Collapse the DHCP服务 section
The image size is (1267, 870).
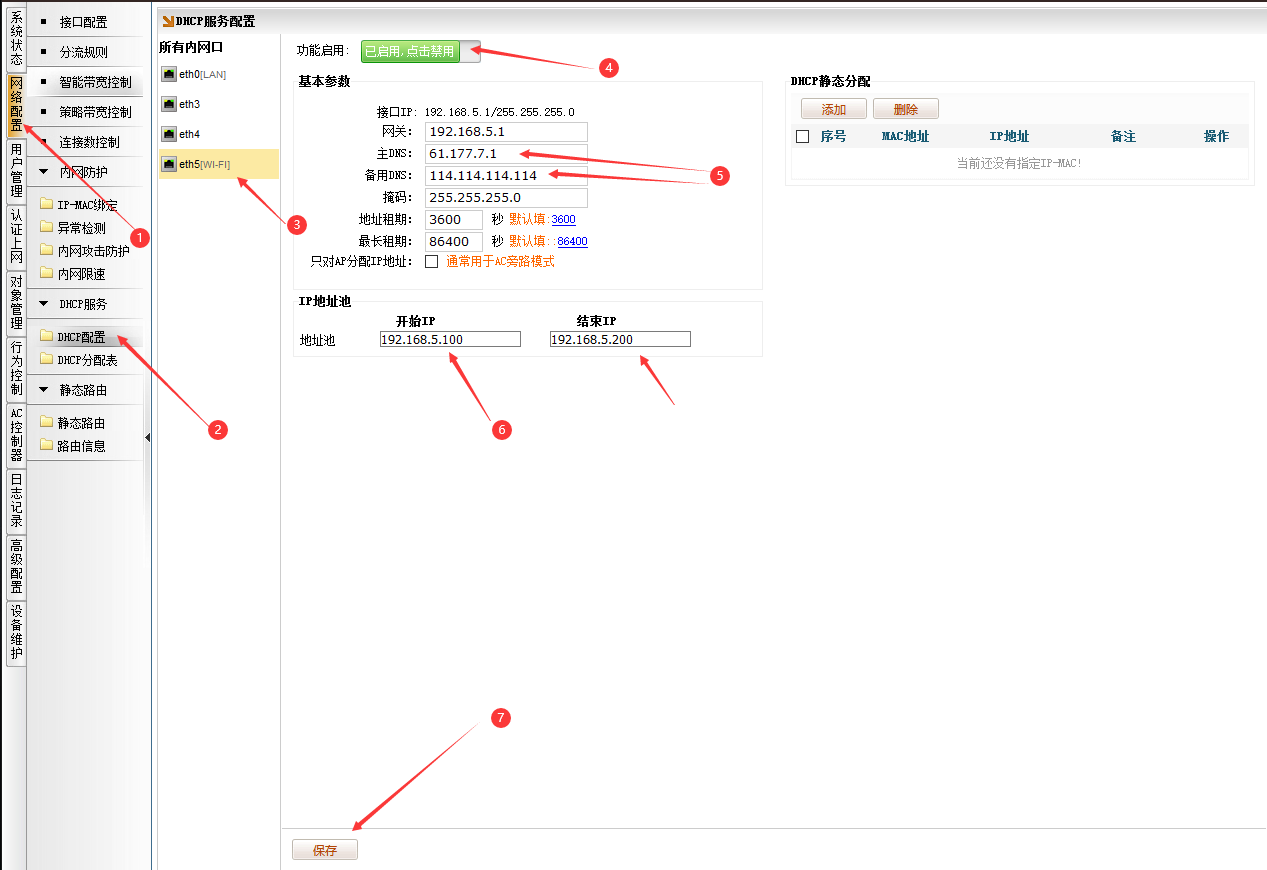click(x=44, y=303)
